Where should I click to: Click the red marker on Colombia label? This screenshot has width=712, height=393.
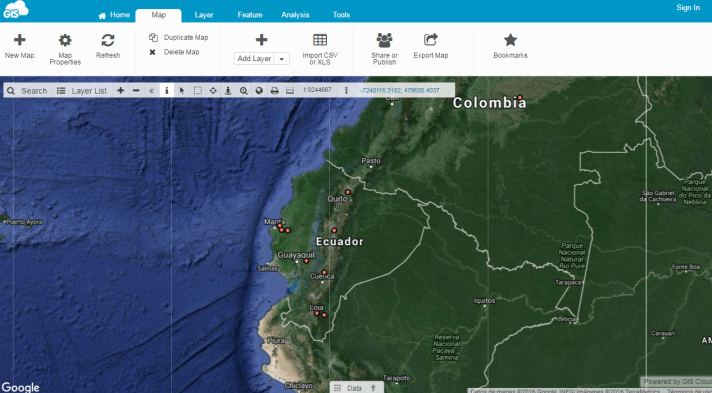tap(520, 97)
